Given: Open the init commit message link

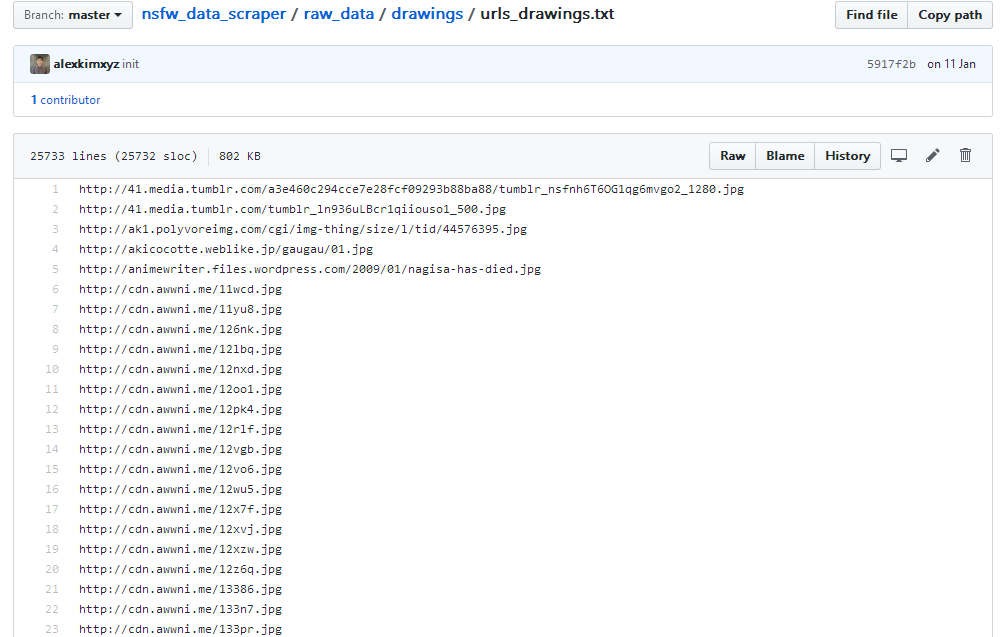Looking at the screenshot, I should pos(131,64).
